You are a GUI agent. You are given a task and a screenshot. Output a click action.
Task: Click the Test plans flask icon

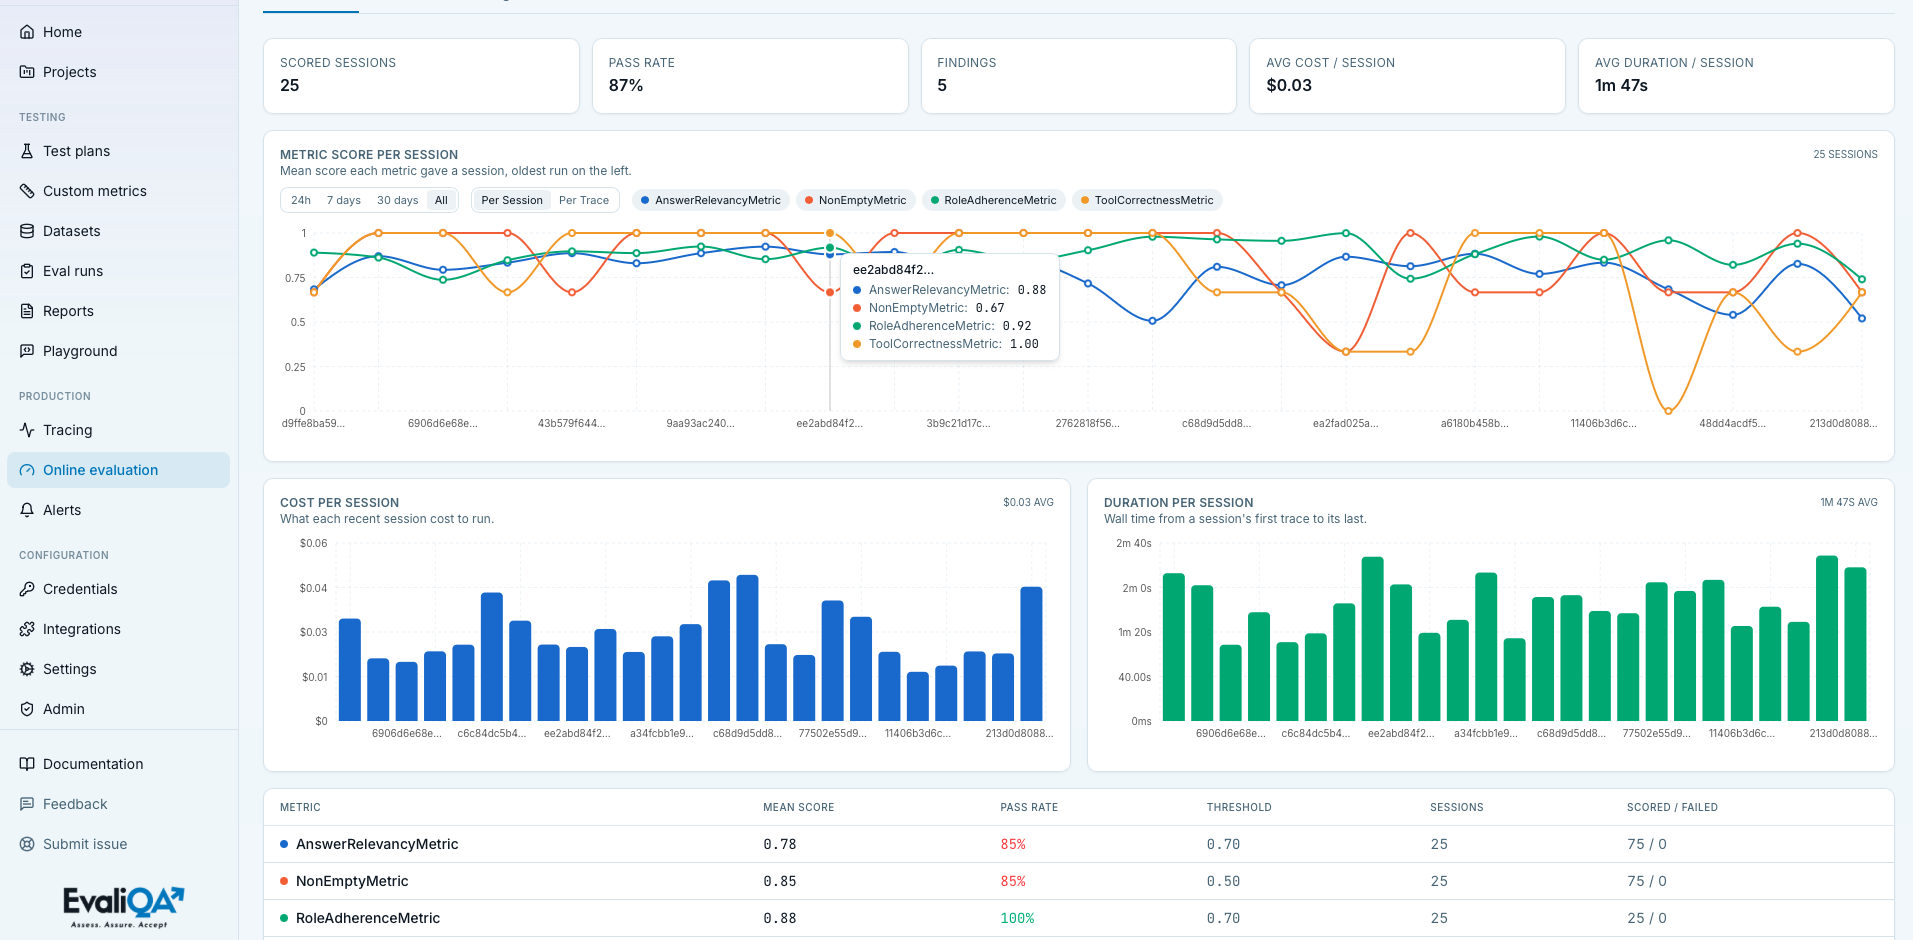27,151
